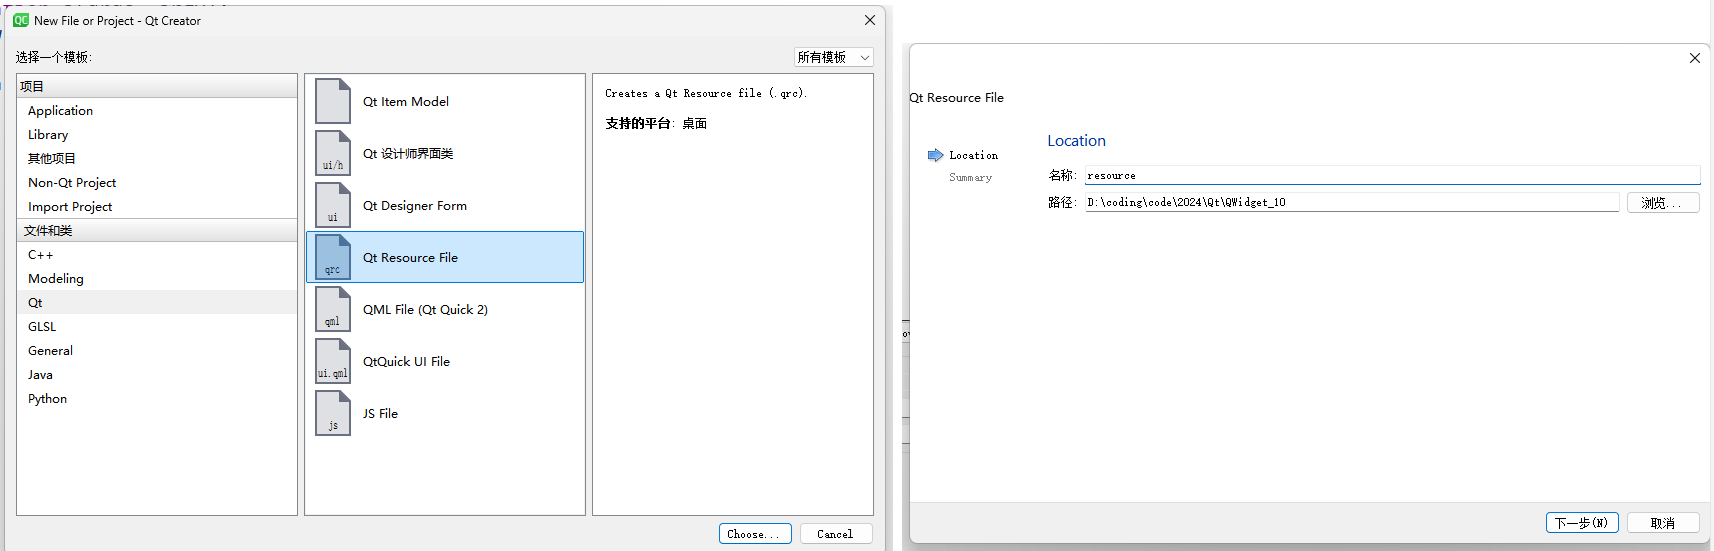Select Library project category
The width and height of the screenshot is (1714, 551).
point(157,135)
